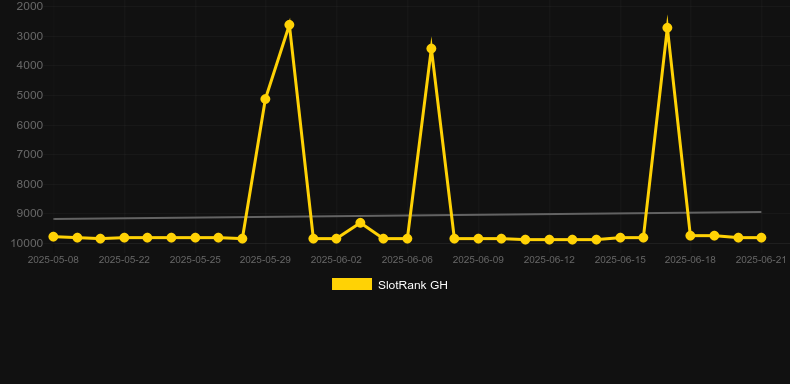Toggle the SlotRank GH legend entry
This screenshot has height=384, width=790.
tap(389, 285)
